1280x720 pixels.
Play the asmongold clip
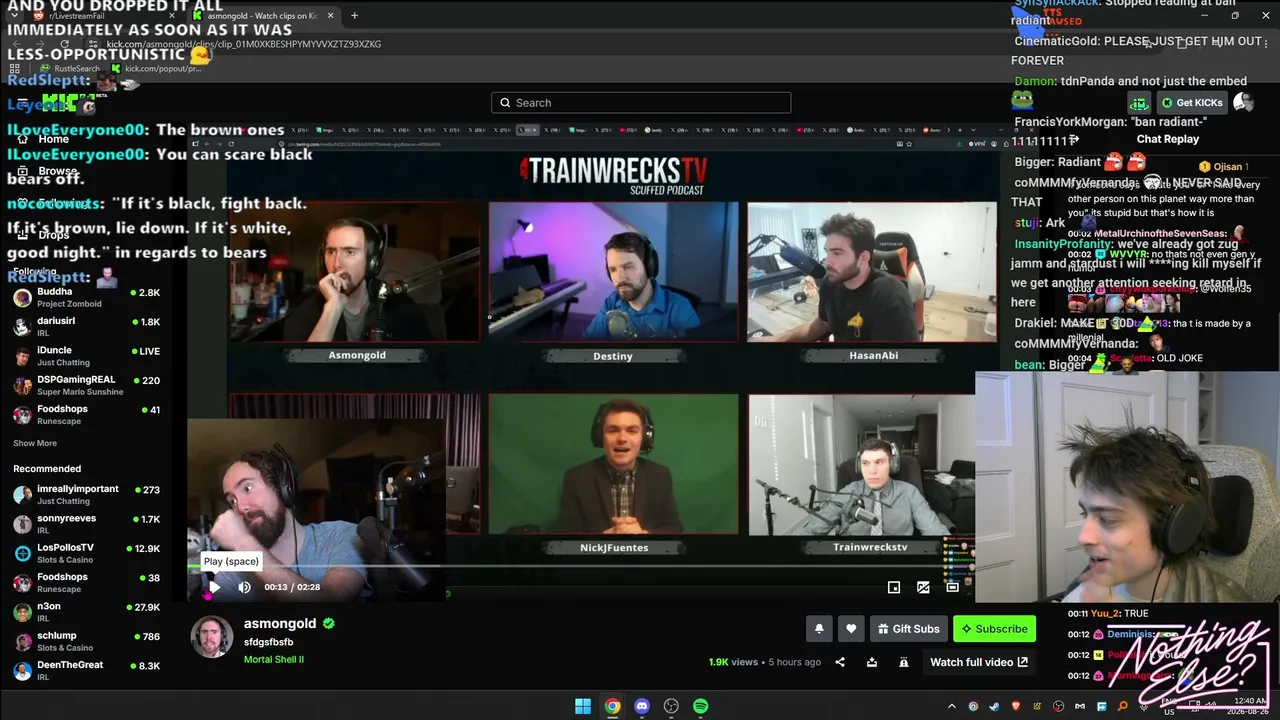point(213,587)
